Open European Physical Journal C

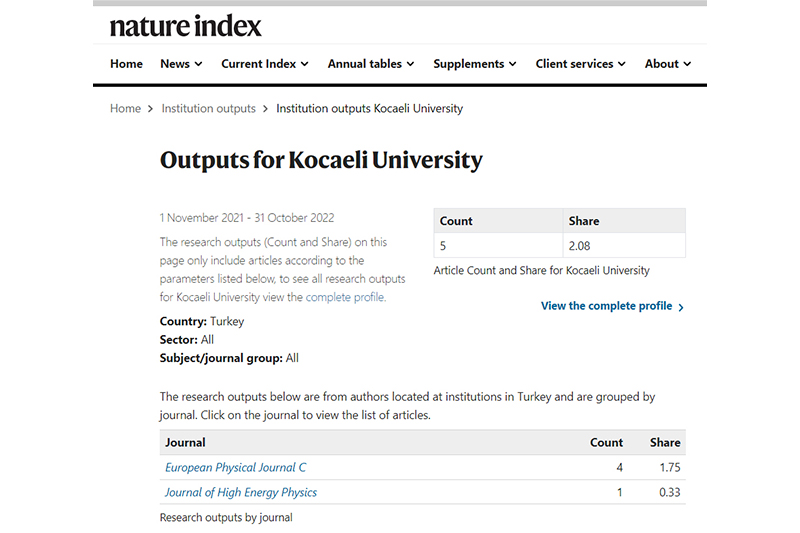coord(235,467)
